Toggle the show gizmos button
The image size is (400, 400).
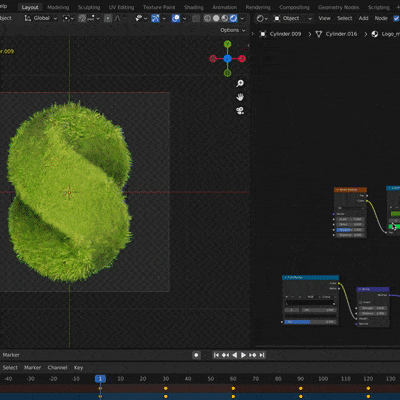[155, 18]
